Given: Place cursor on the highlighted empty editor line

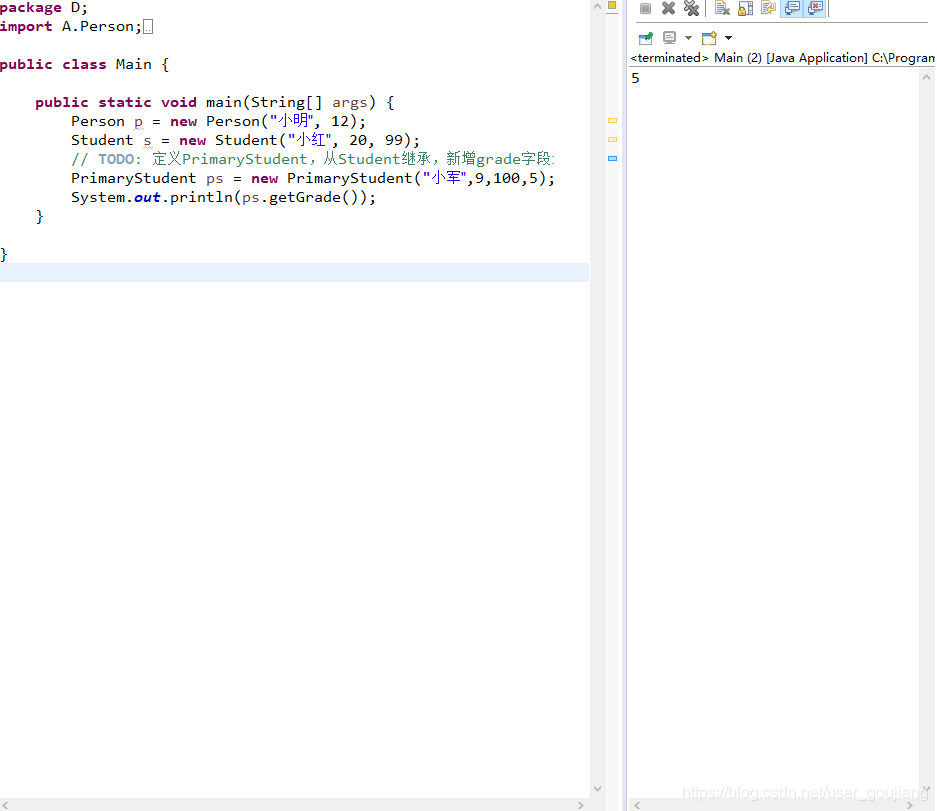Looking at the screenshot, I should pos(294,273).
